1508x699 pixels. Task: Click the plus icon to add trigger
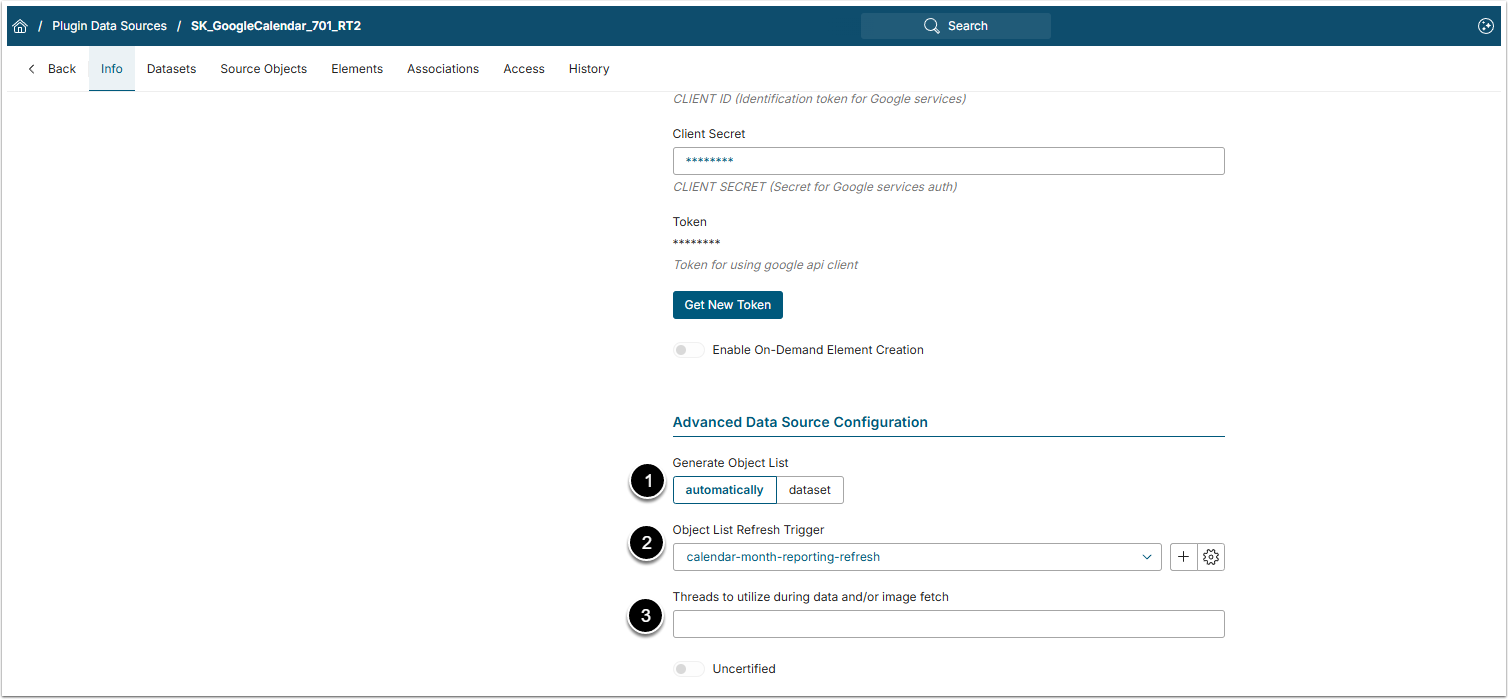point(1183,557)
